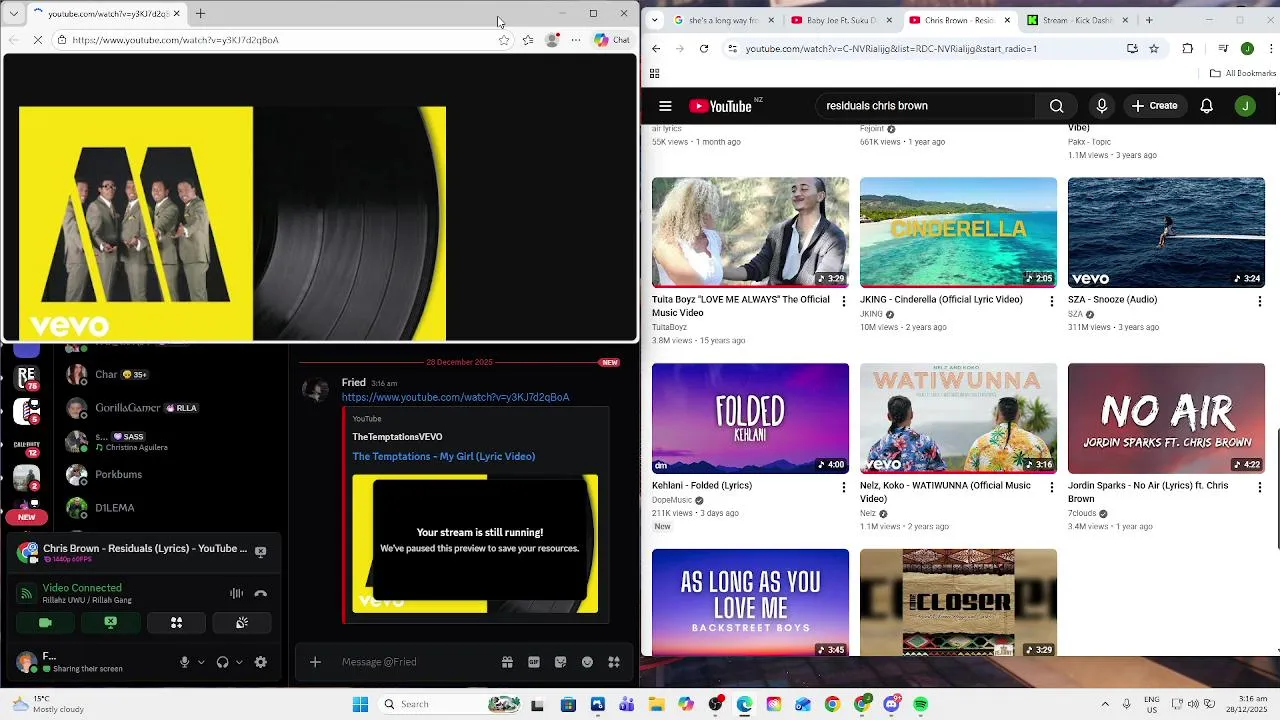The width and height of the screenshot is (1280, 720).
Task: Stop page loading in Edge window
Action: point(38,40)
